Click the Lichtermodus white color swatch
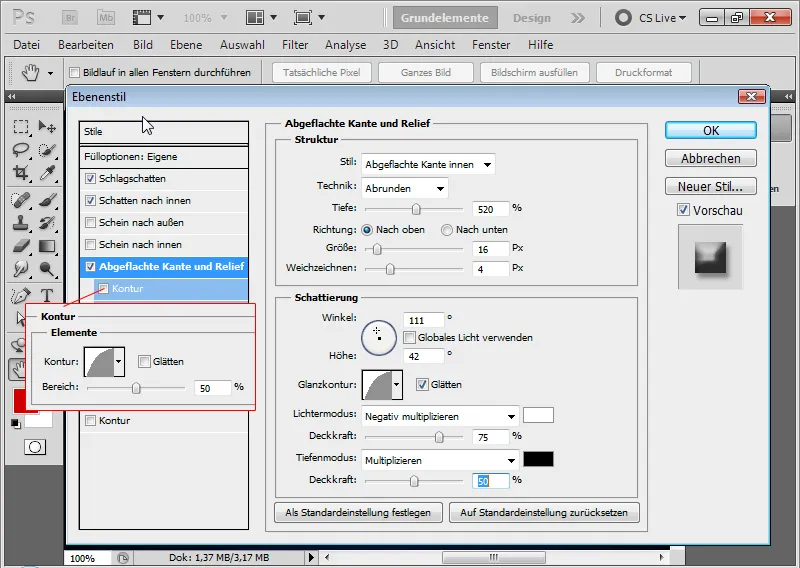Screen dimensions: 800x568 point(538,415)
